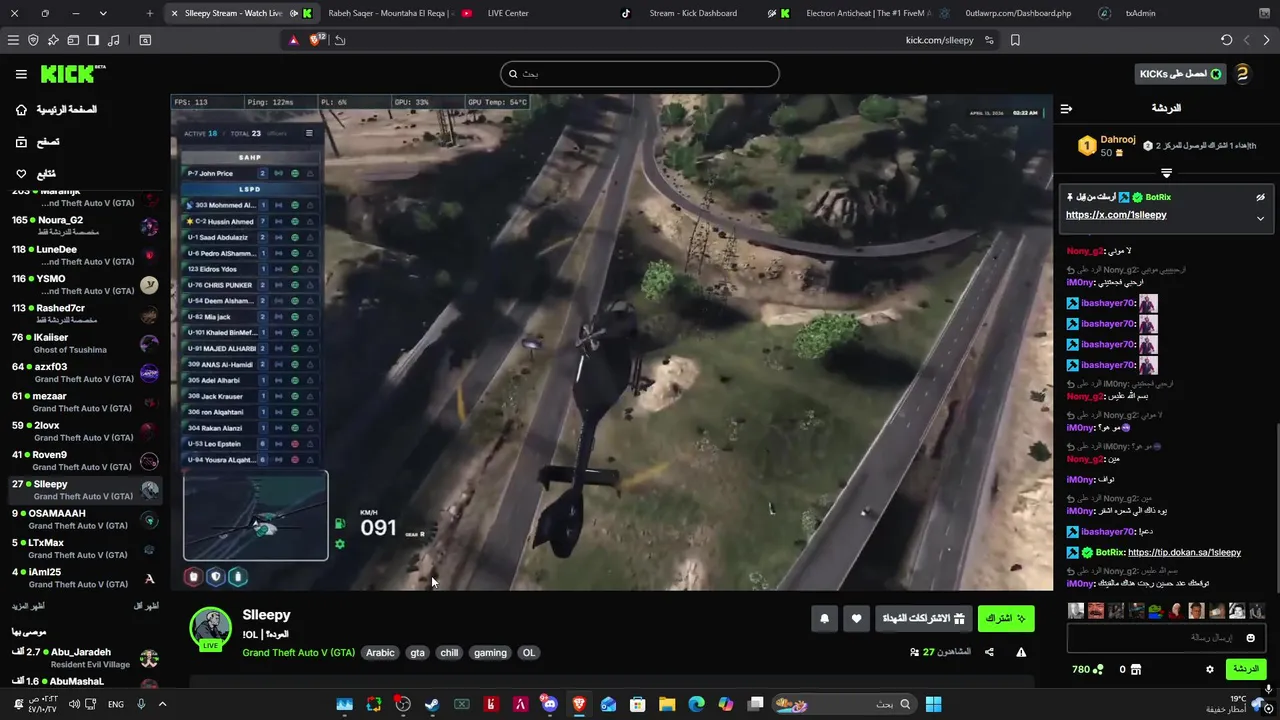
Task: Open azxf03 channel in sidebar
Action: [x=85, y=373]
